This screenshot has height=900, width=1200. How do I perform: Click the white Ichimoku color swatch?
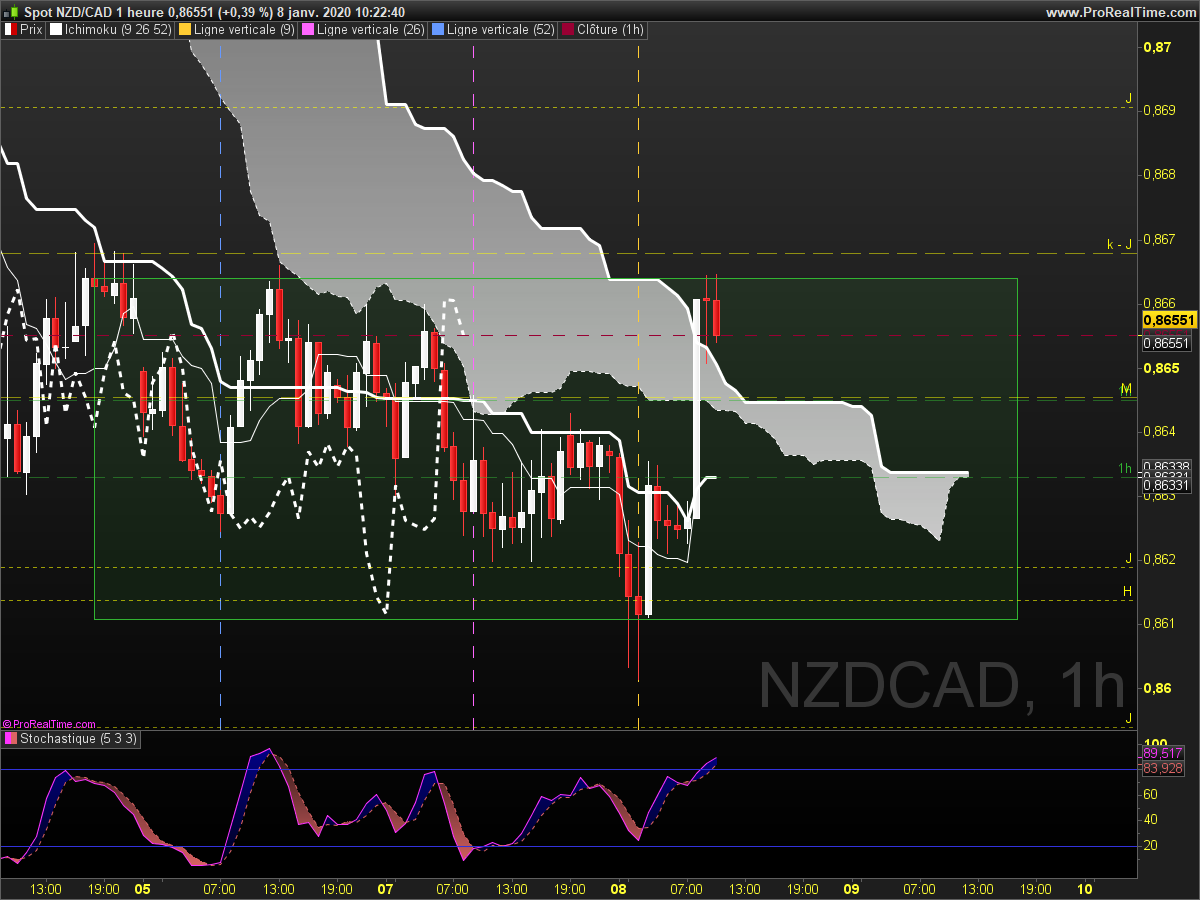(x=56, y=30)
